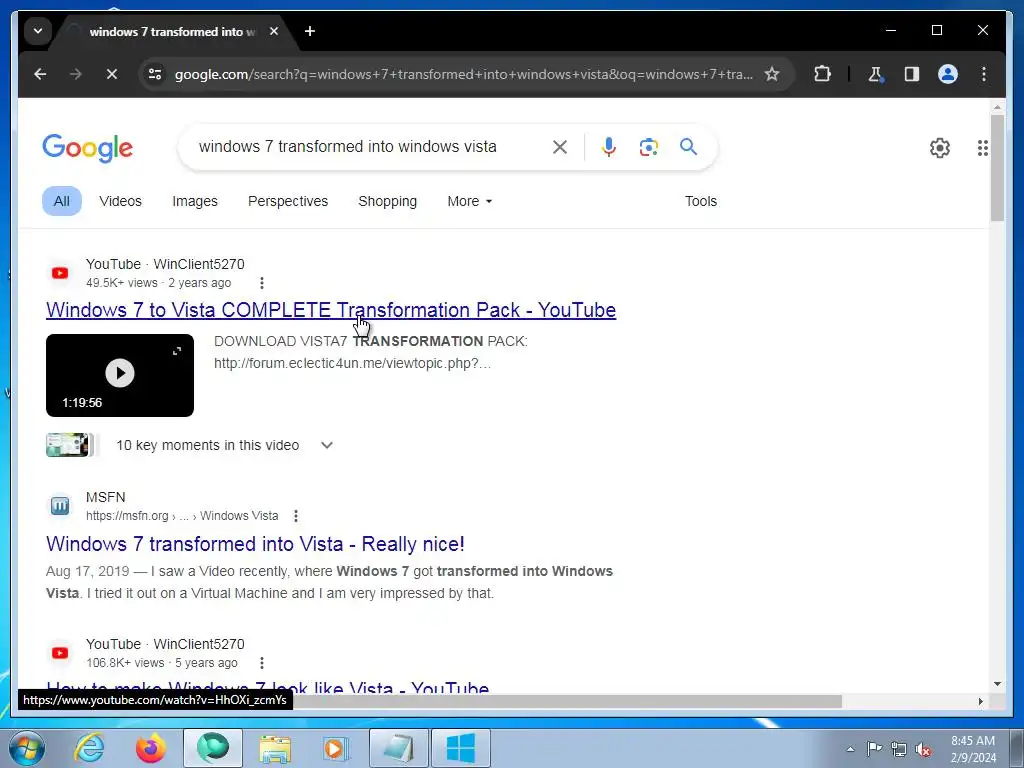Bookmark this page with the star icon
This screenshot has width=1024, height=768.
point(772,74)
